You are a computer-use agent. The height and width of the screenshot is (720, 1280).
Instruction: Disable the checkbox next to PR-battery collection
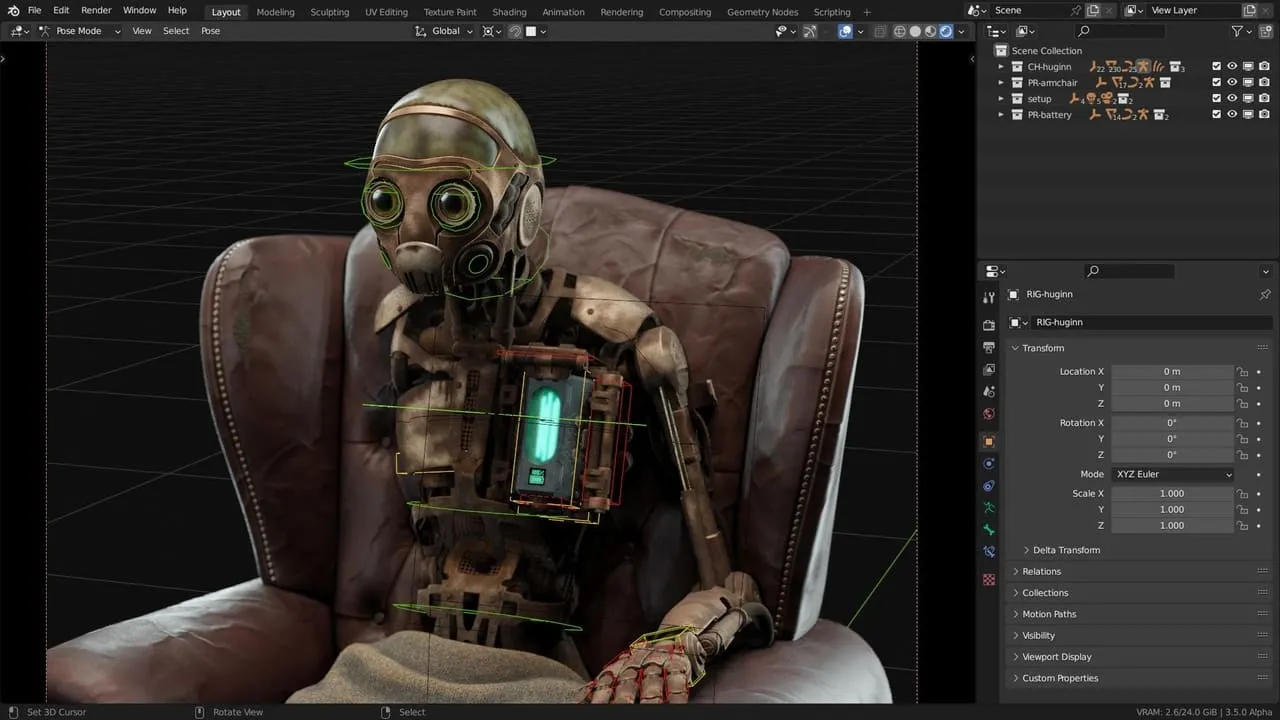tap(1216, 114)
